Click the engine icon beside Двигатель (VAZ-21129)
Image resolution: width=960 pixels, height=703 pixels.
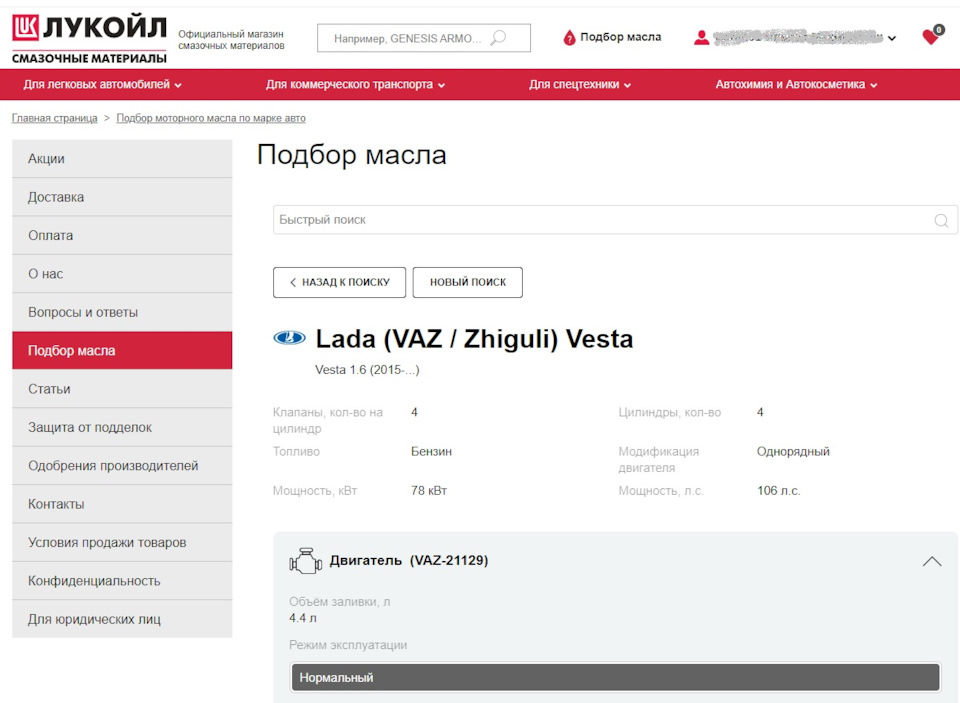[305, 560]
